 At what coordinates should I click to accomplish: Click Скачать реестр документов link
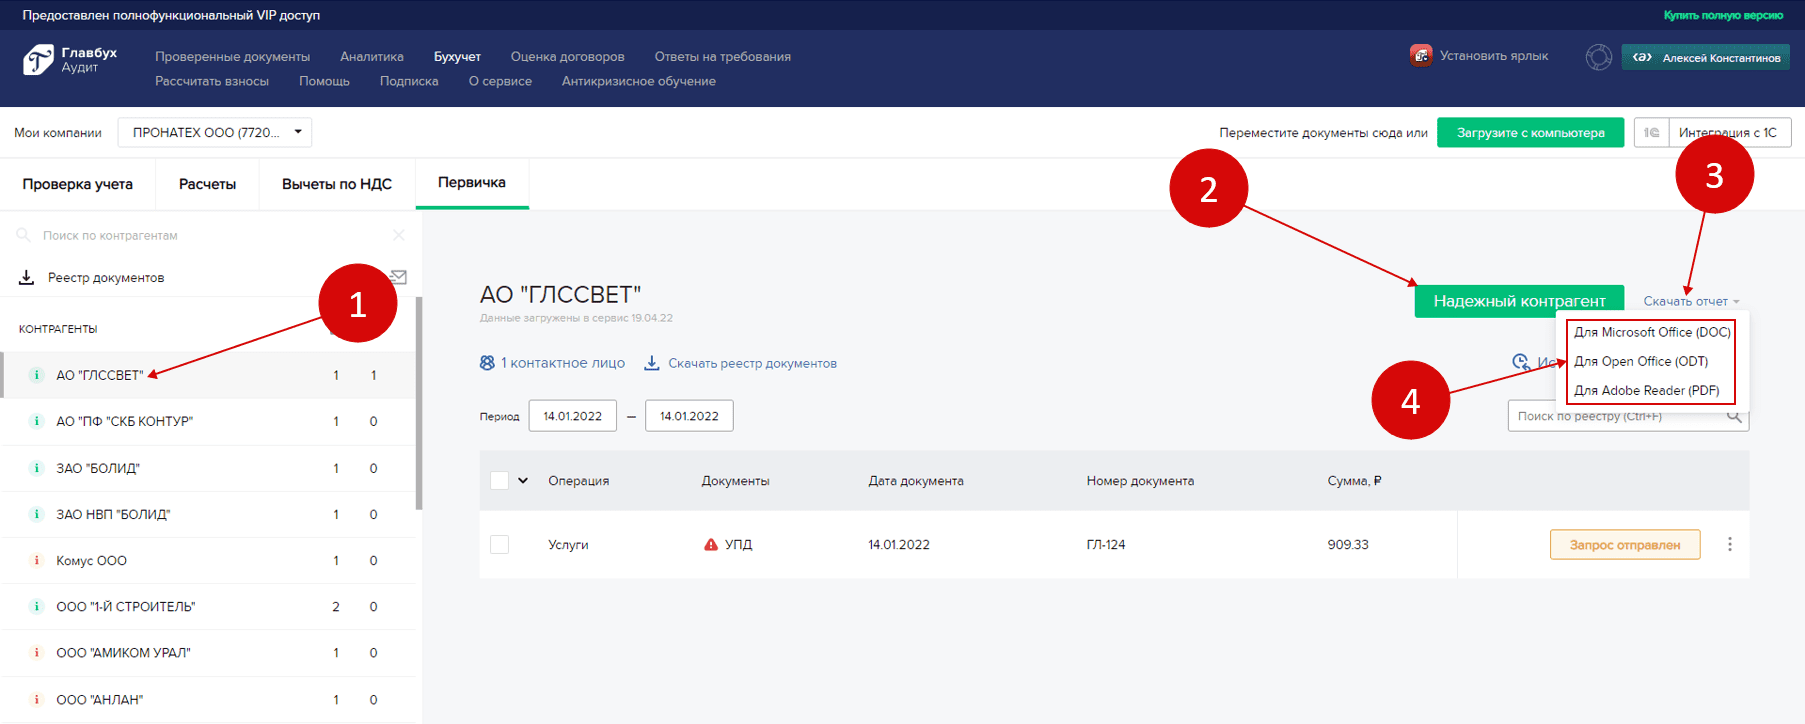click(x=753, y=363)
